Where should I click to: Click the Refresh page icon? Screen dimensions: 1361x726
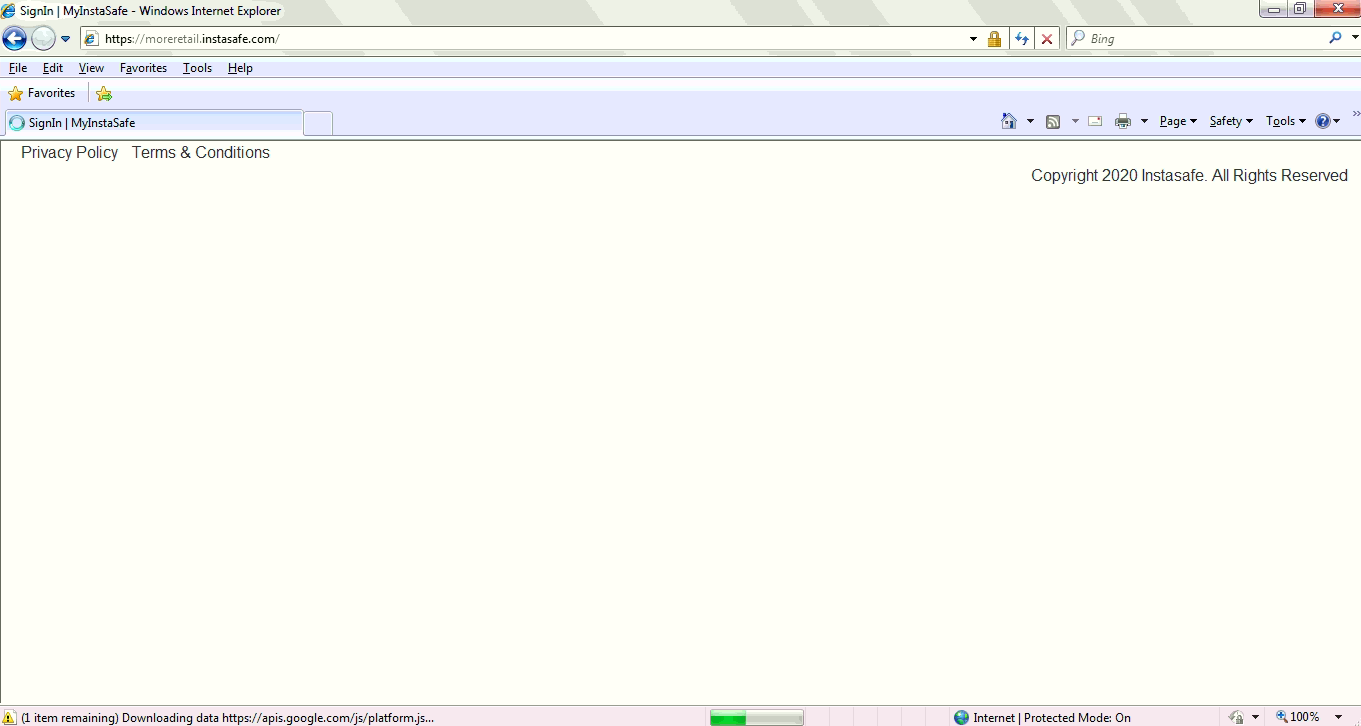[1022, 39]
